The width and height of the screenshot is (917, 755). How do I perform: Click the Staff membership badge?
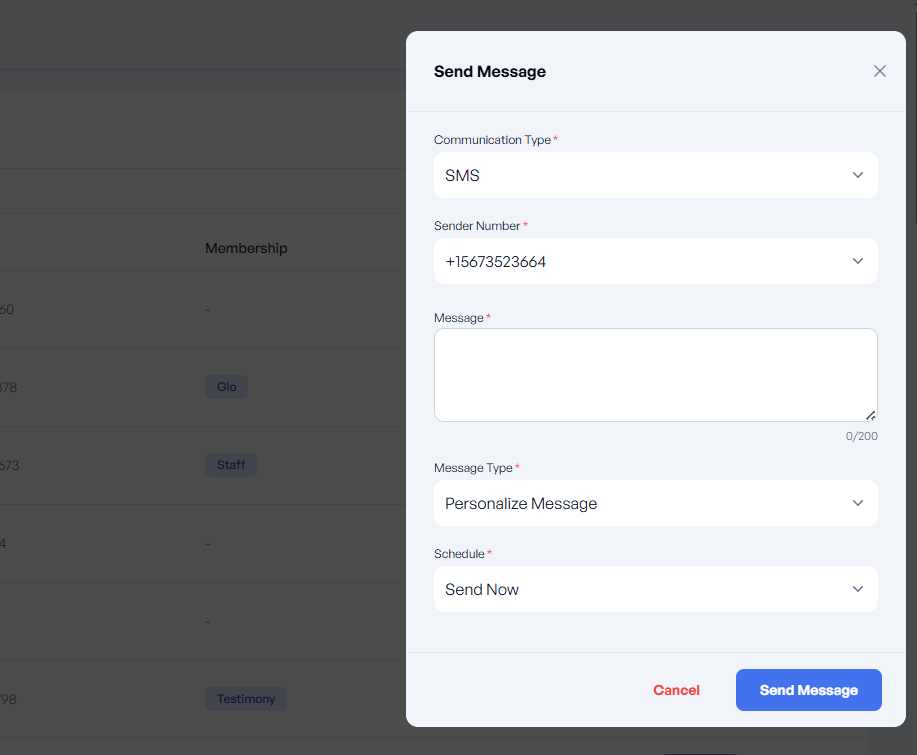(x=231, y=465)
